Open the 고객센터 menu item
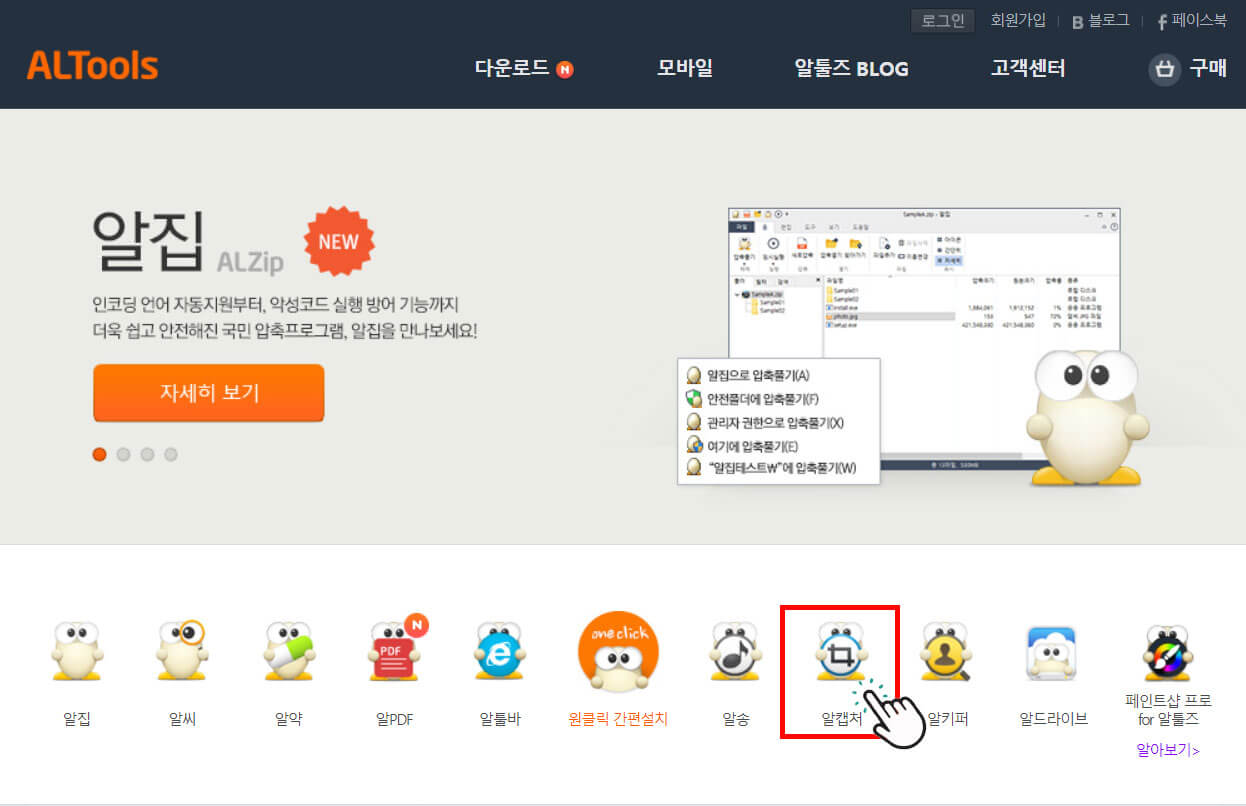1246x806 pixels. click(1027, 70)
